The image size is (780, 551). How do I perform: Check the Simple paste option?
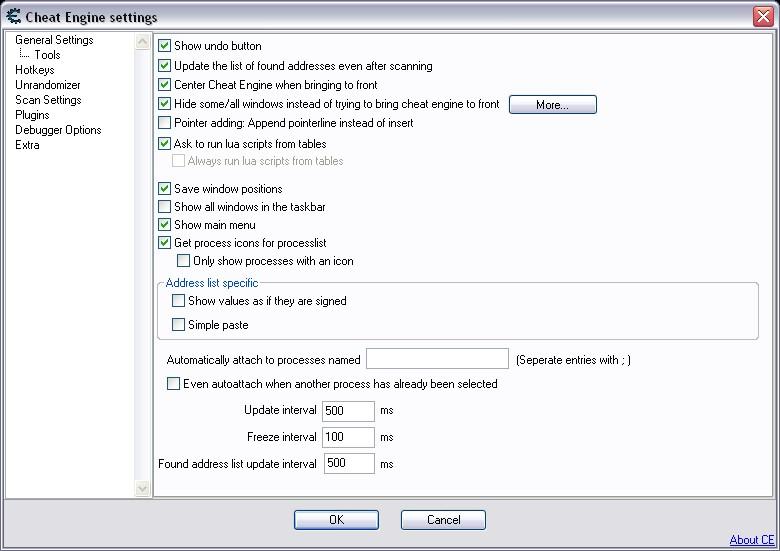click(178, 325)
